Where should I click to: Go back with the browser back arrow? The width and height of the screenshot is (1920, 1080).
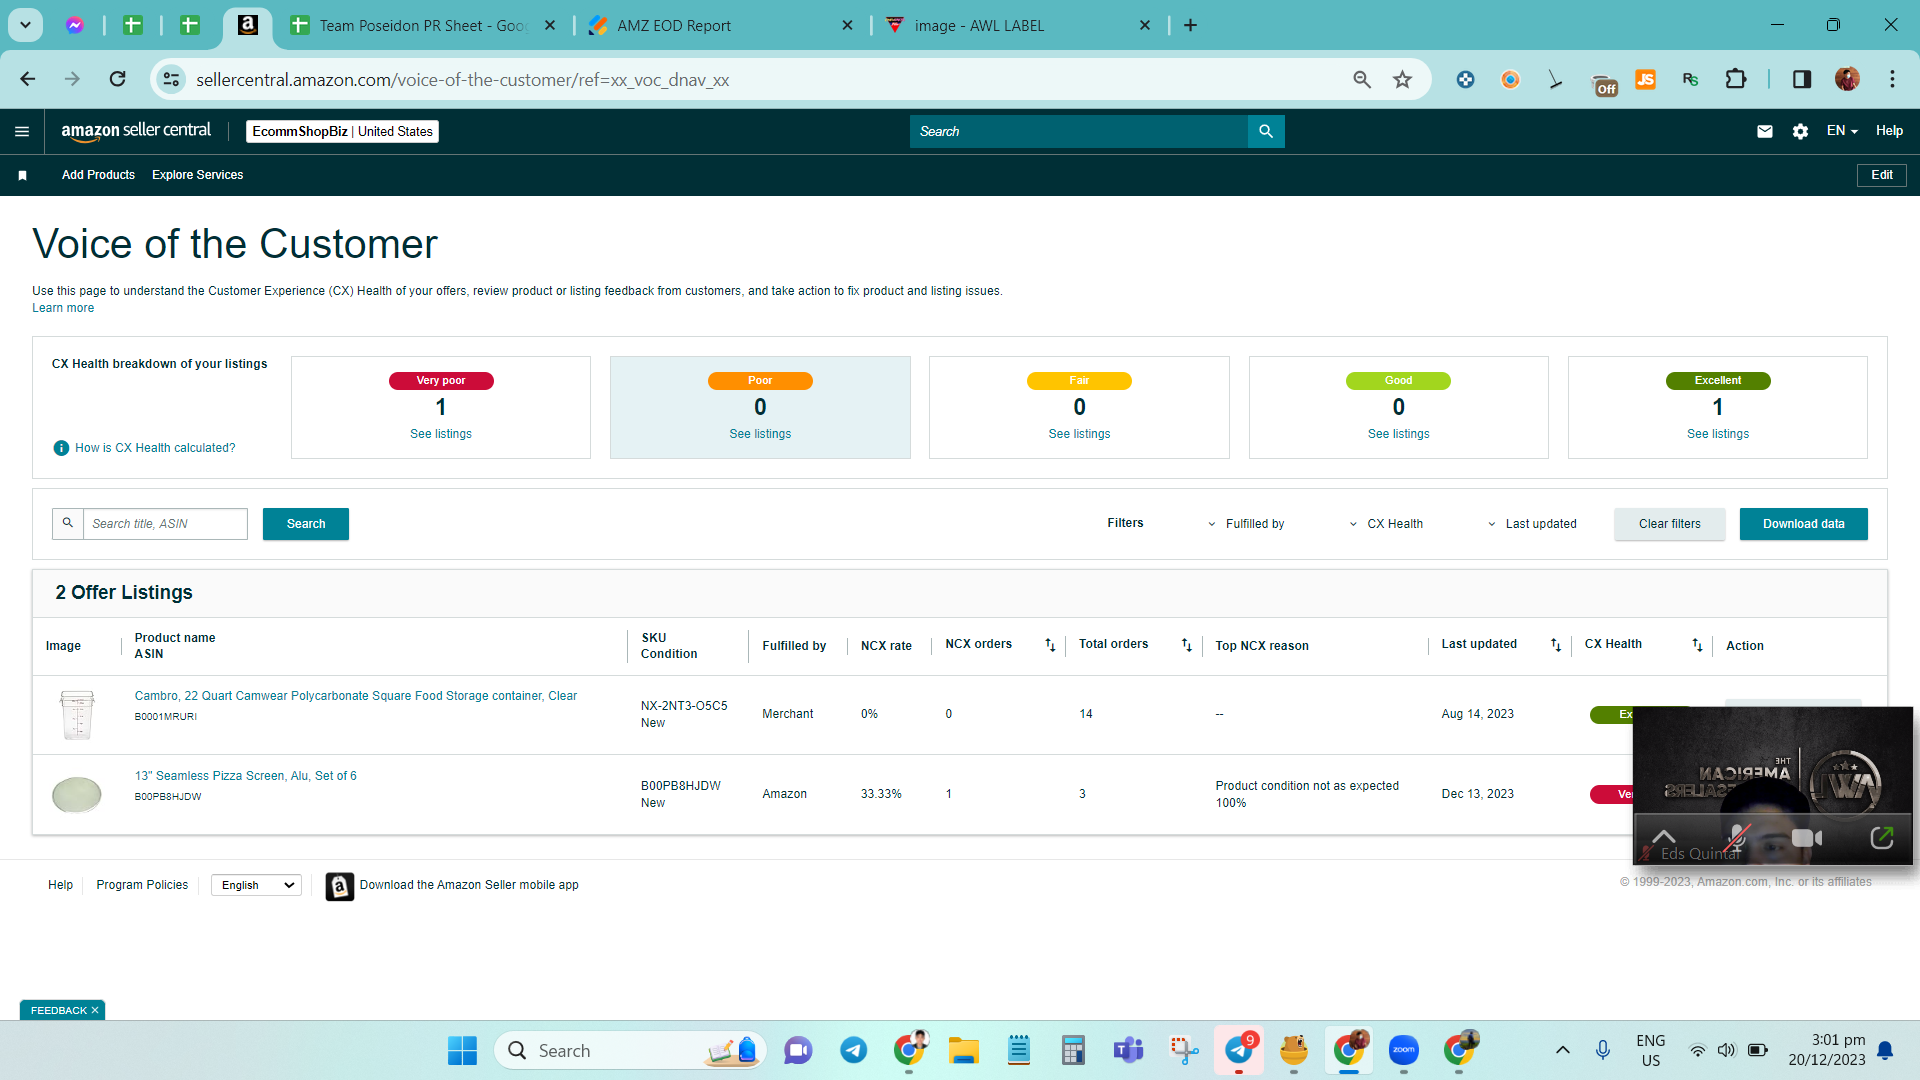[28, 79]
